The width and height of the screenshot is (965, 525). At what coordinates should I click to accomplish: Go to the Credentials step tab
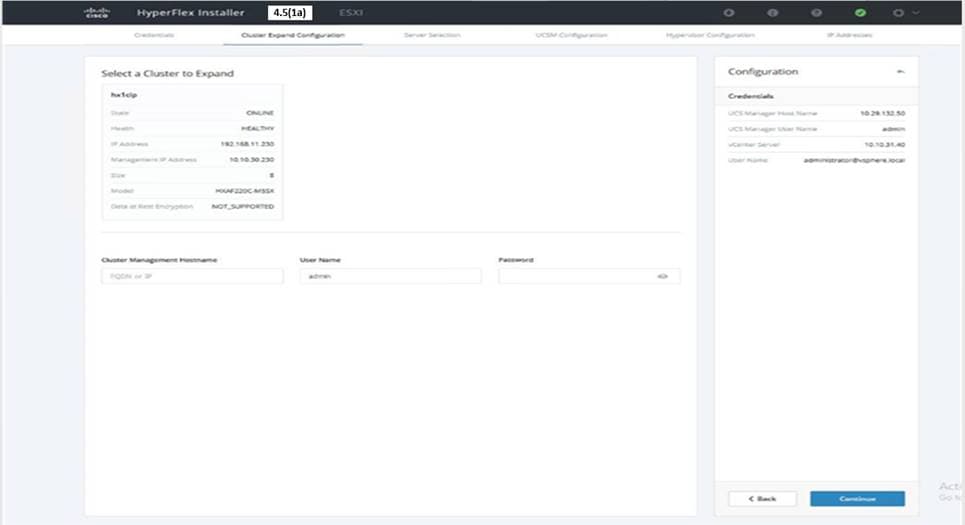pos(154,35)
